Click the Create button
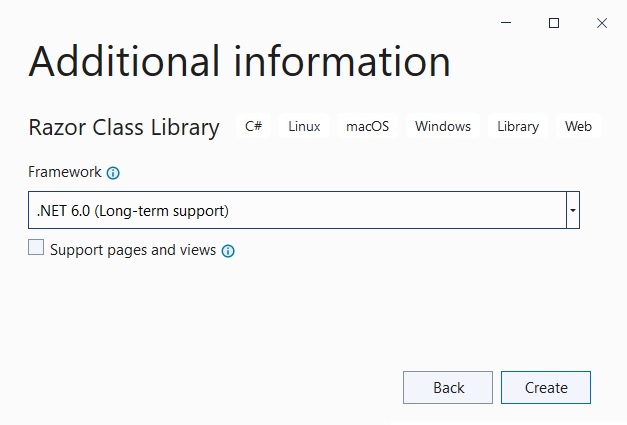Viewport: 627px width, 425px height. point(546,387)
